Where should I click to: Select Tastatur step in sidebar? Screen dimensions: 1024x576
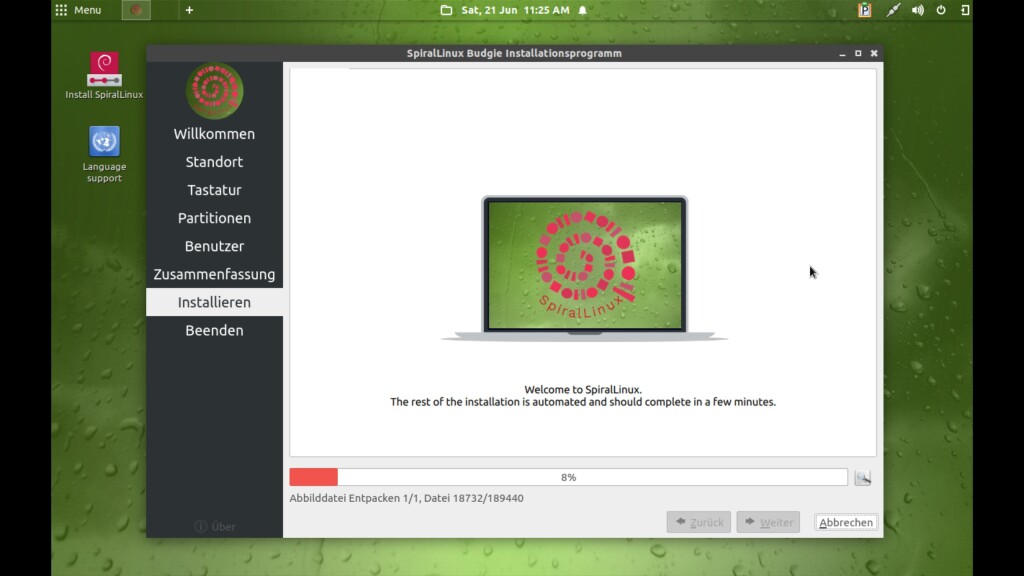point(214,189)
